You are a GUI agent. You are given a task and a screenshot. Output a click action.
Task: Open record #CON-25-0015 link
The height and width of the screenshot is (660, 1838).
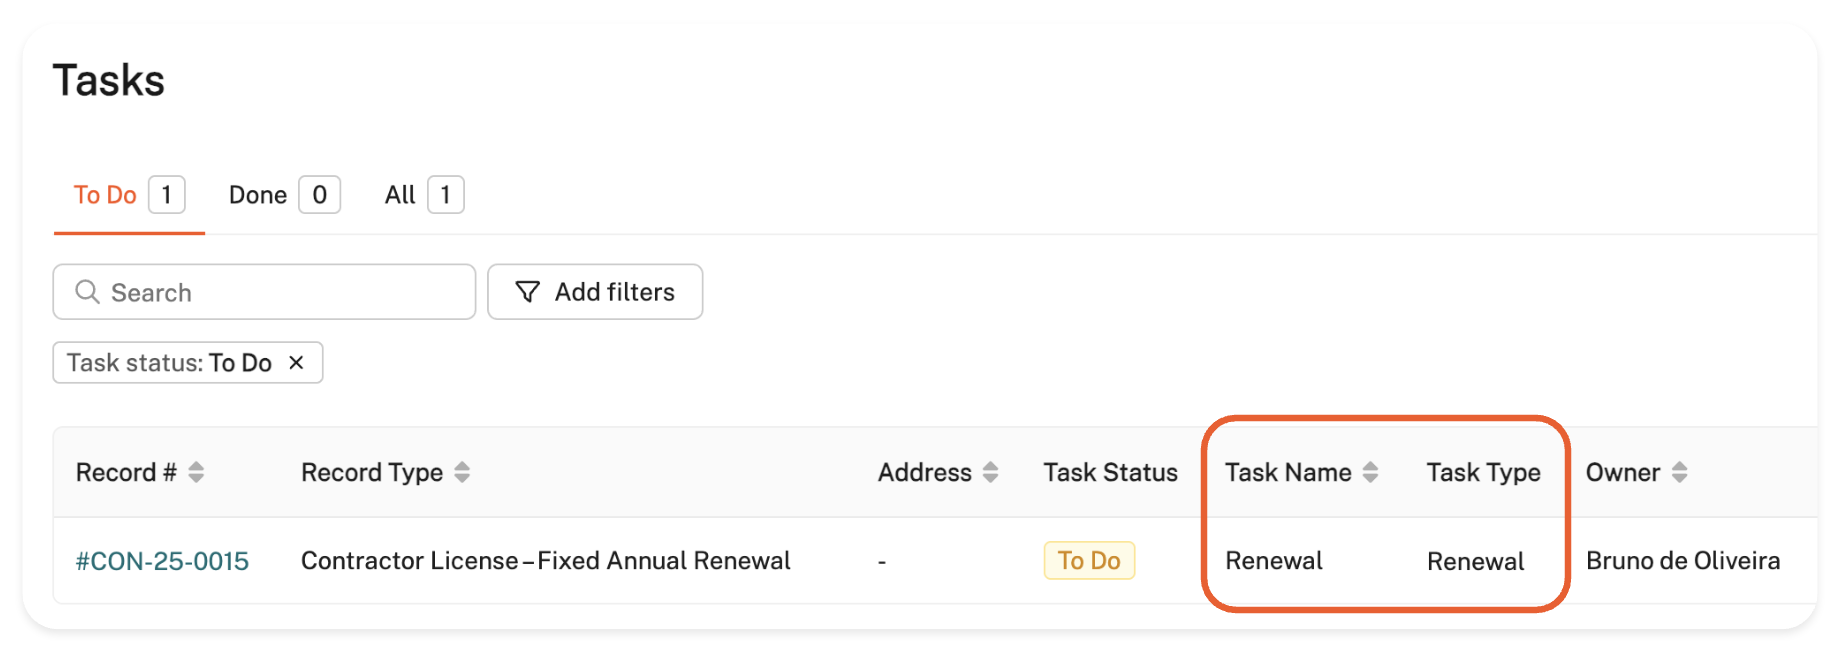click(x=162, y=561)
